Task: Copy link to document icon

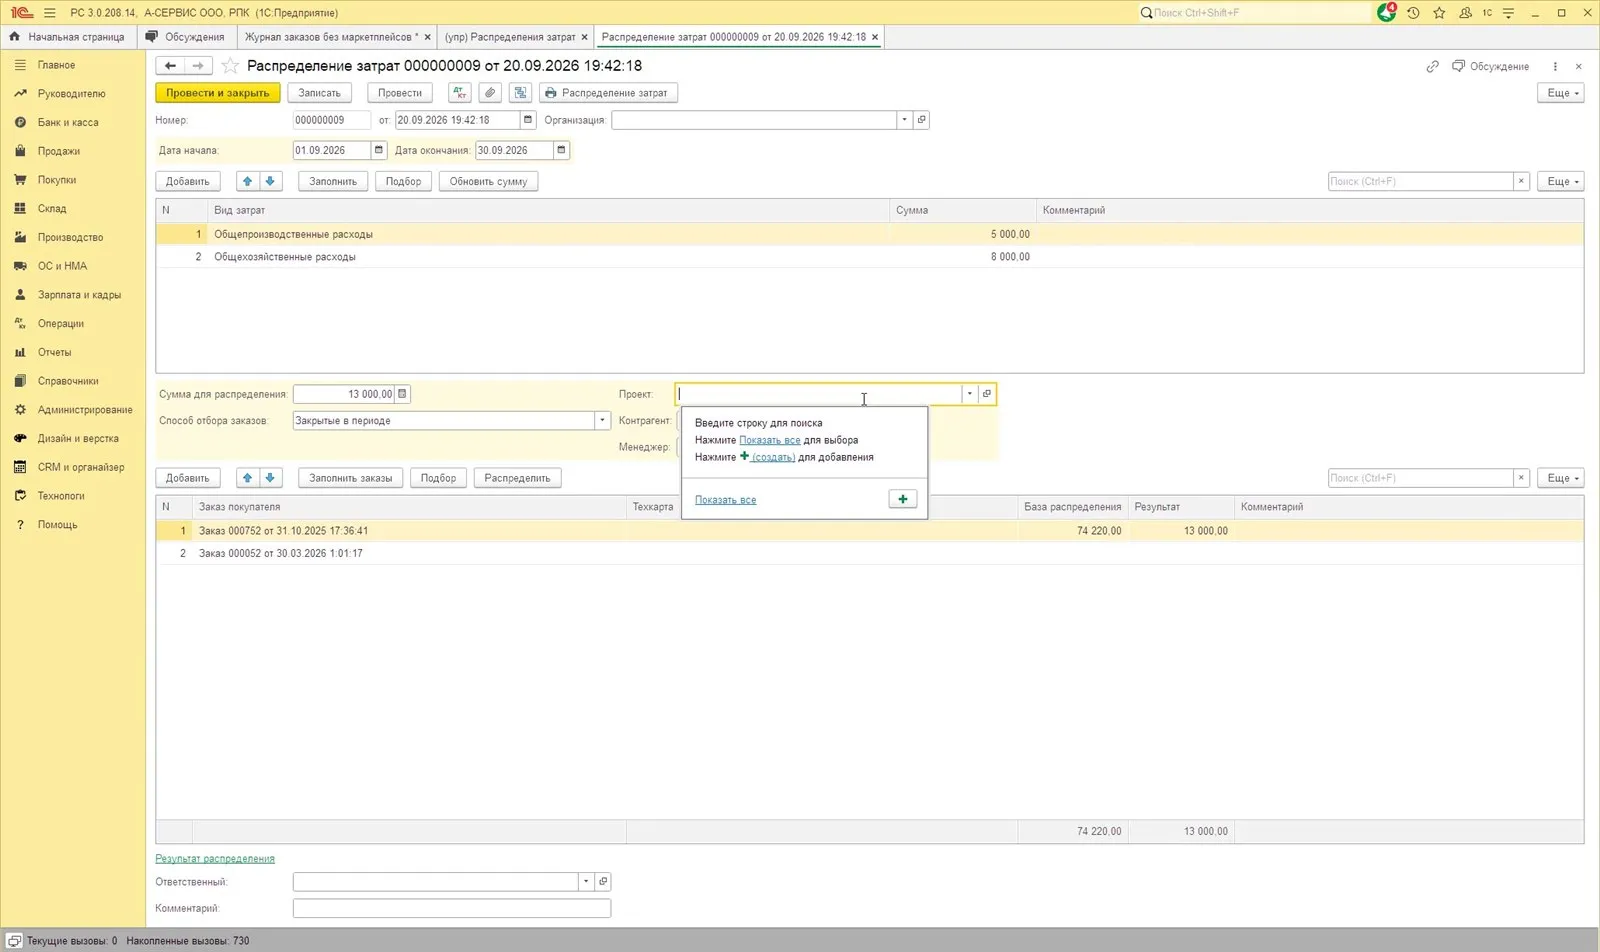Action: point(1432,66)
